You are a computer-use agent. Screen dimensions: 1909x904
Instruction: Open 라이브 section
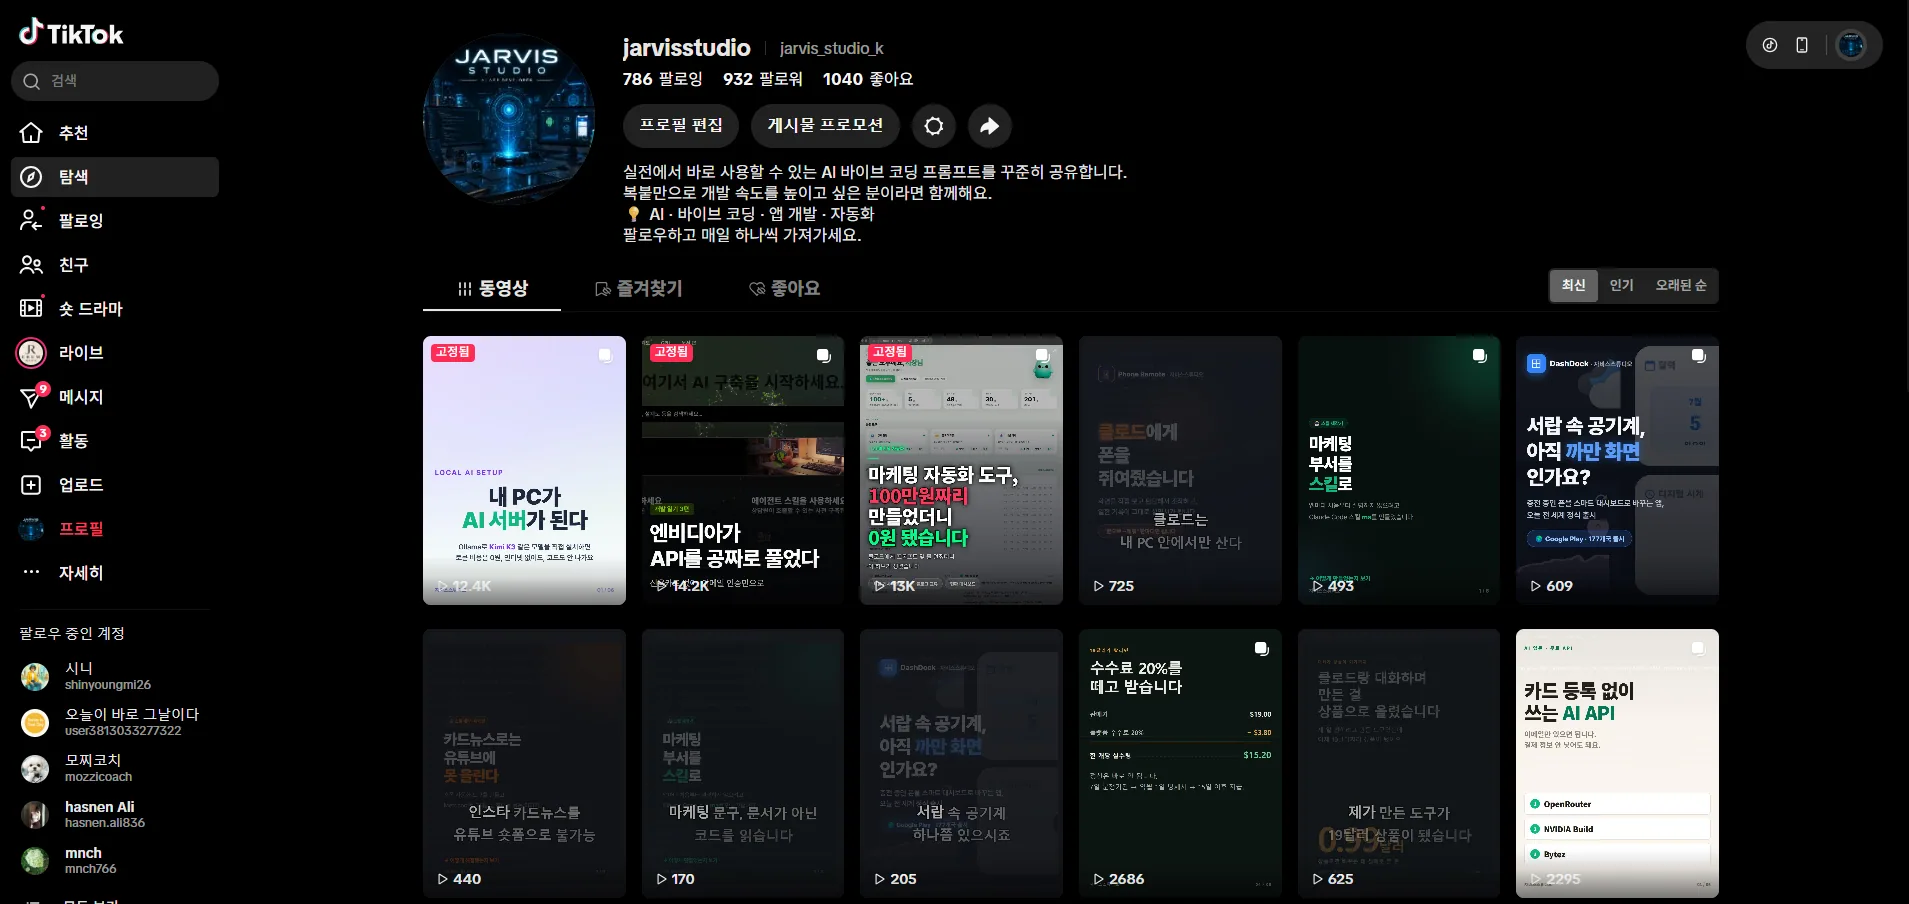click(x=115, y=353)
